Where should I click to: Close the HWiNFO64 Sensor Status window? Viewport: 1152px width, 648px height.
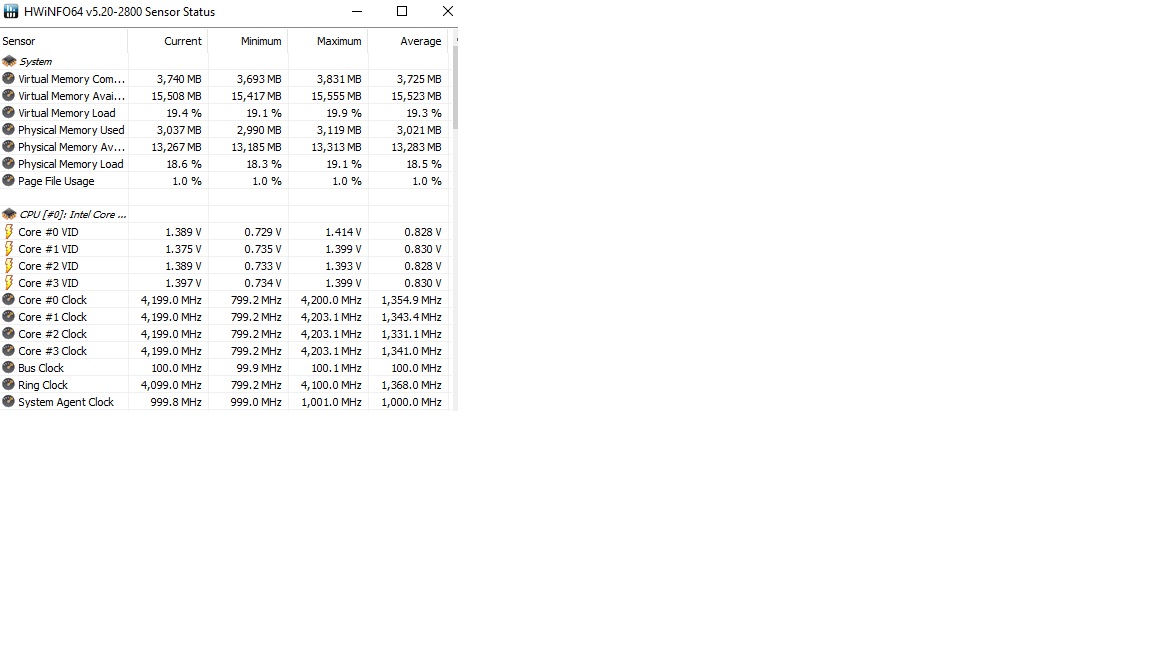click(447, 11)
